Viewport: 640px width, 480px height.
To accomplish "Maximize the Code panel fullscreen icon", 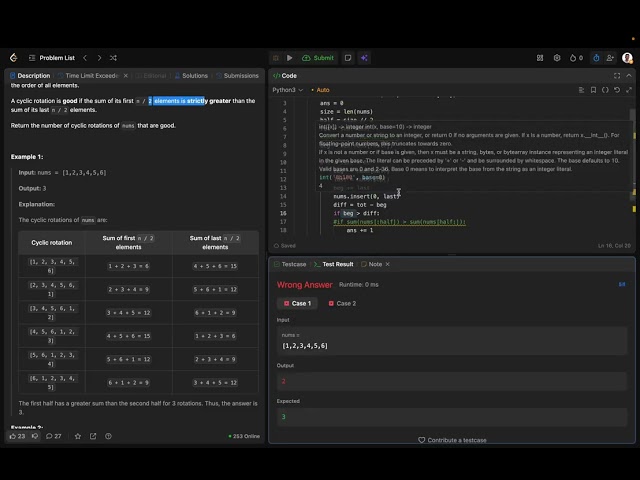I will pyautogui.click(x=617, y=76).
